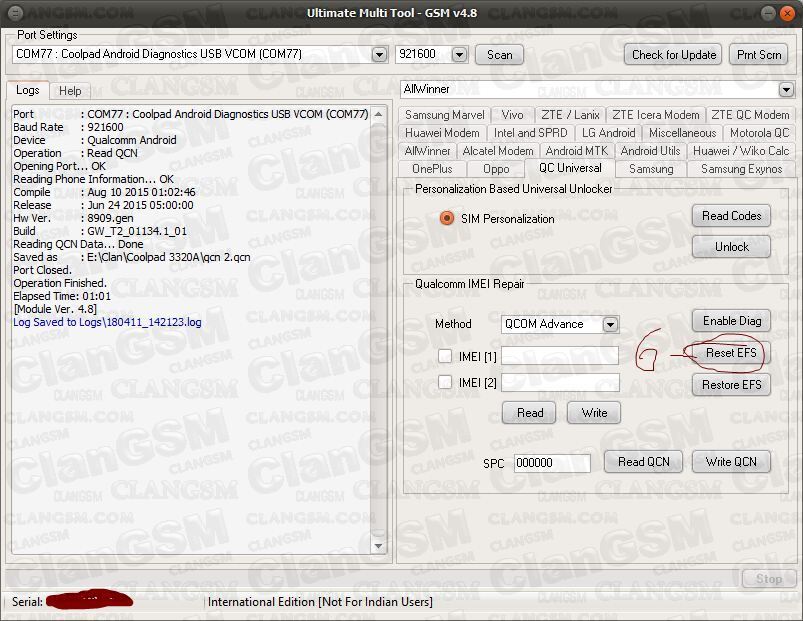
Task: Click the Stop button
Action: pos(769,579)
